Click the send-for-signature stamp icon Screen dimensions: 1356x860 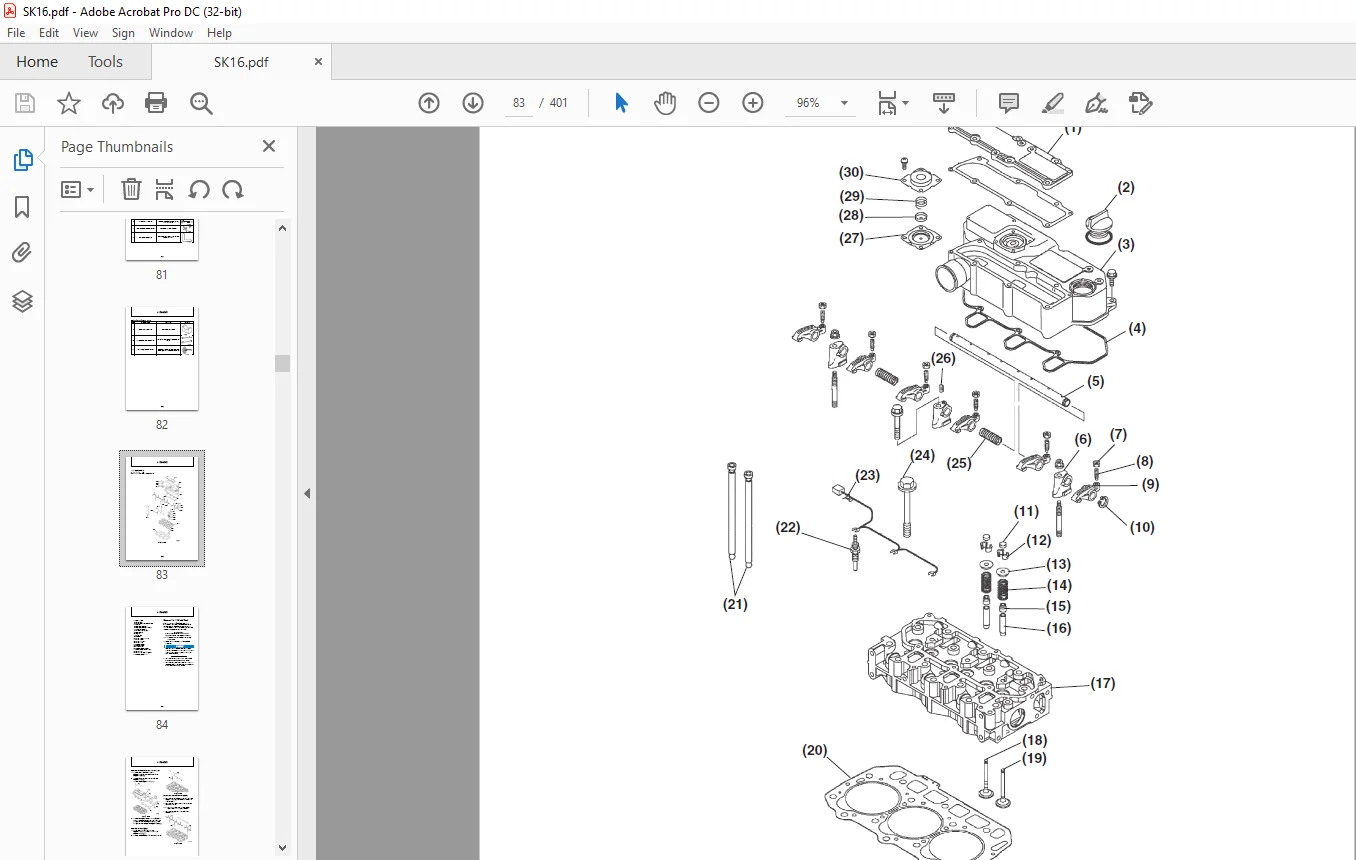[1140, 103]
